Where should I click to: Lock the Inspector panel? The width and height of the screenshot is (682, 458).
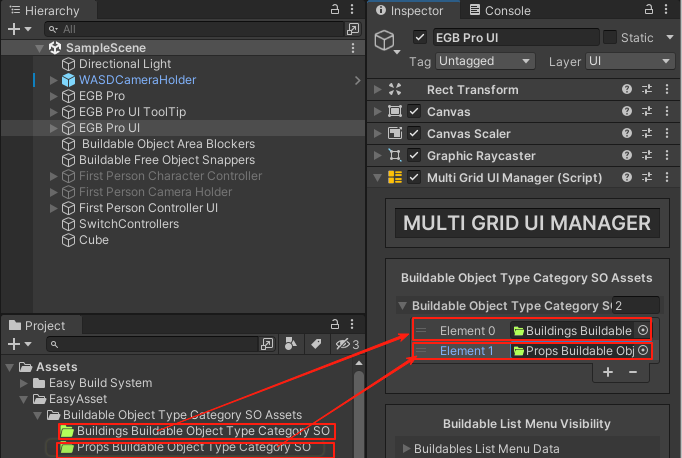click(649, 9)
